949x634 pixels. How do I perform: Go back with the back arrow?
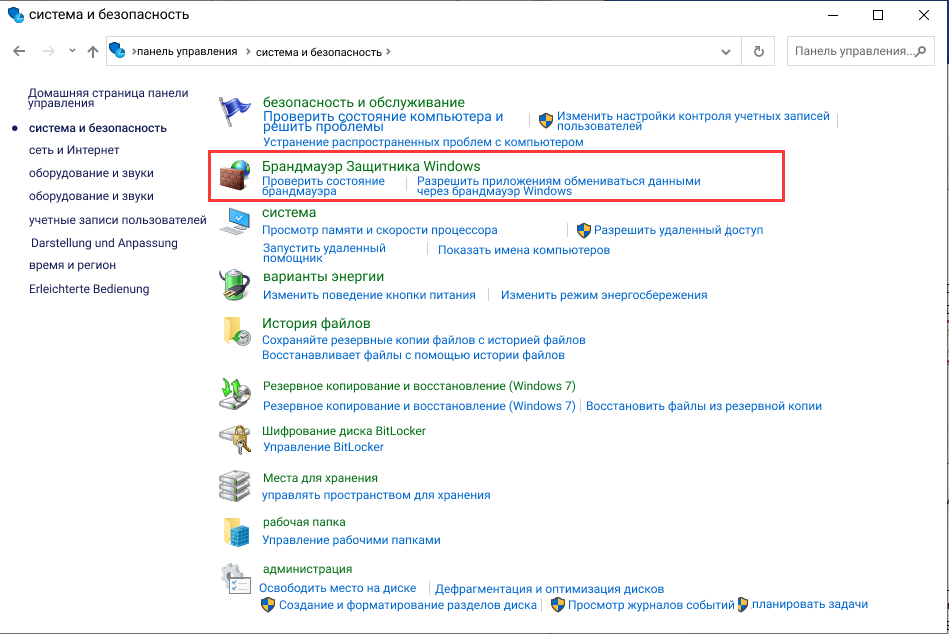[x=19, y=51]
